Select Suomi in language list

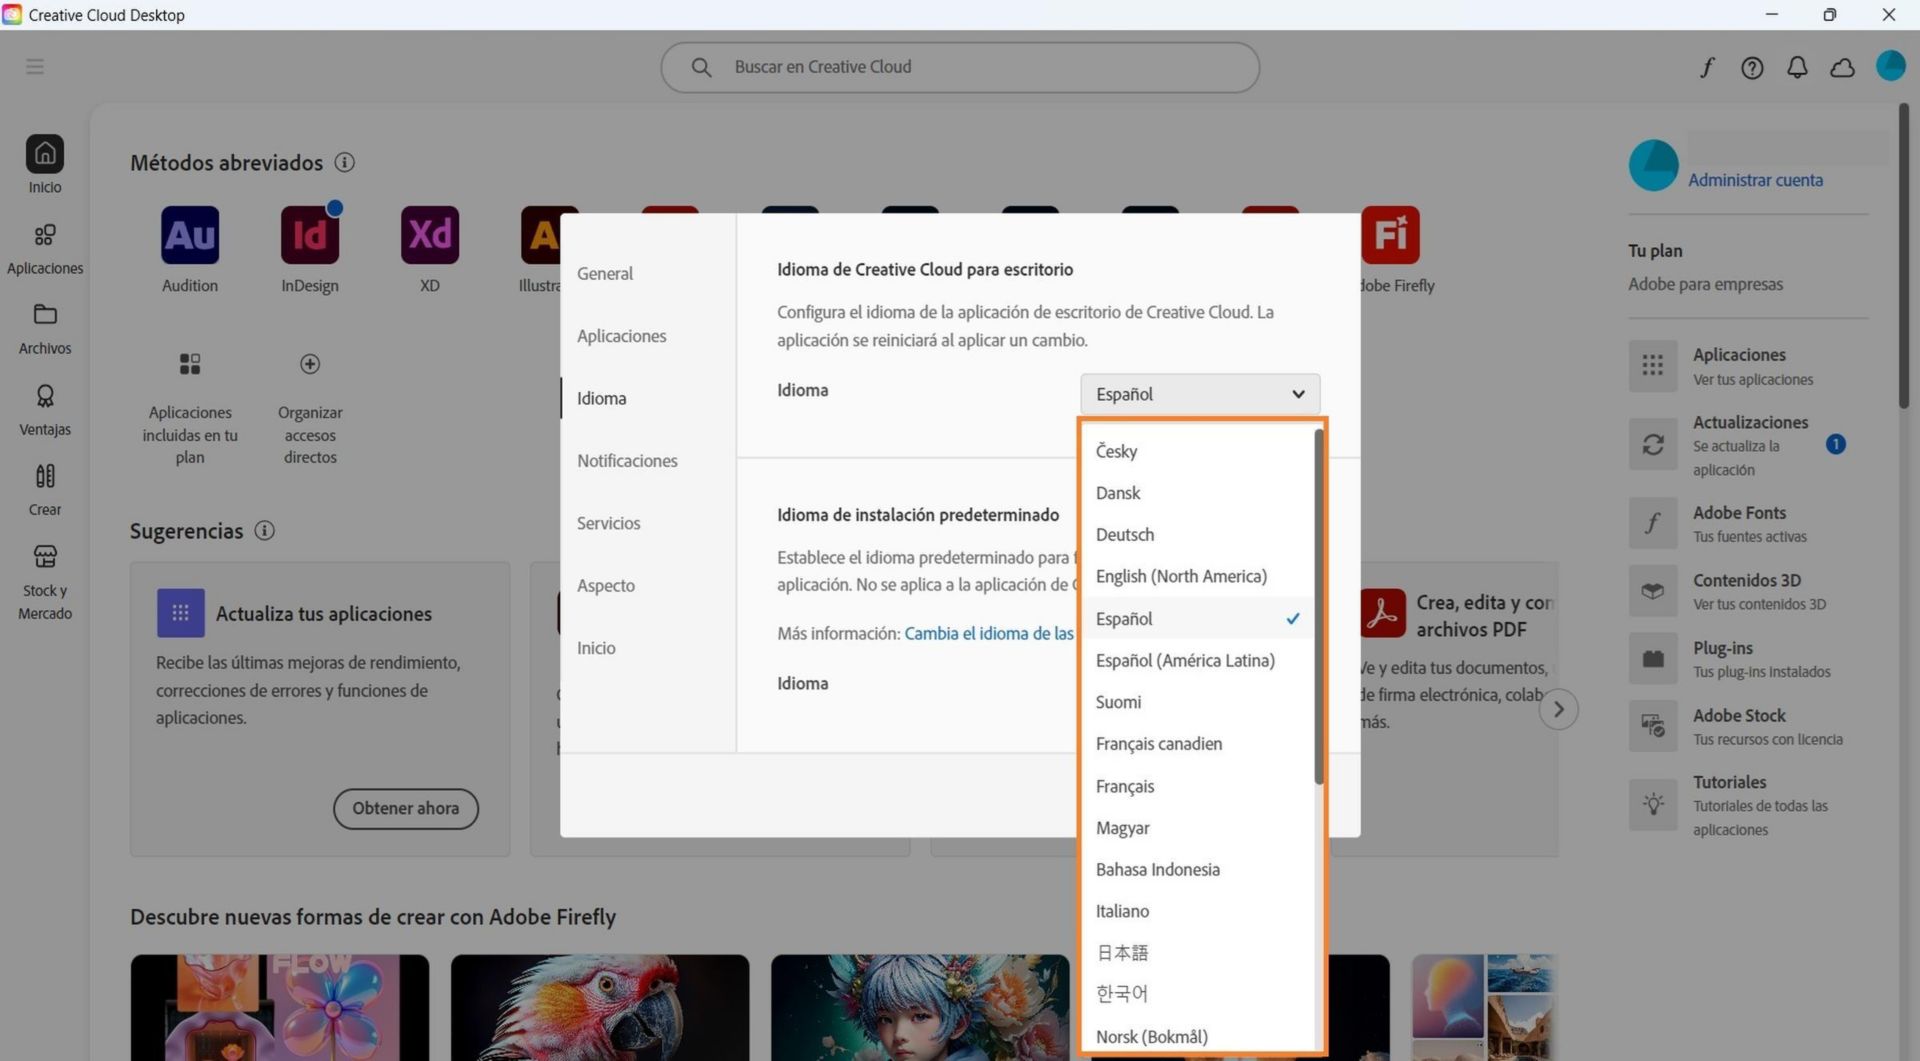tap(1198, 703)
